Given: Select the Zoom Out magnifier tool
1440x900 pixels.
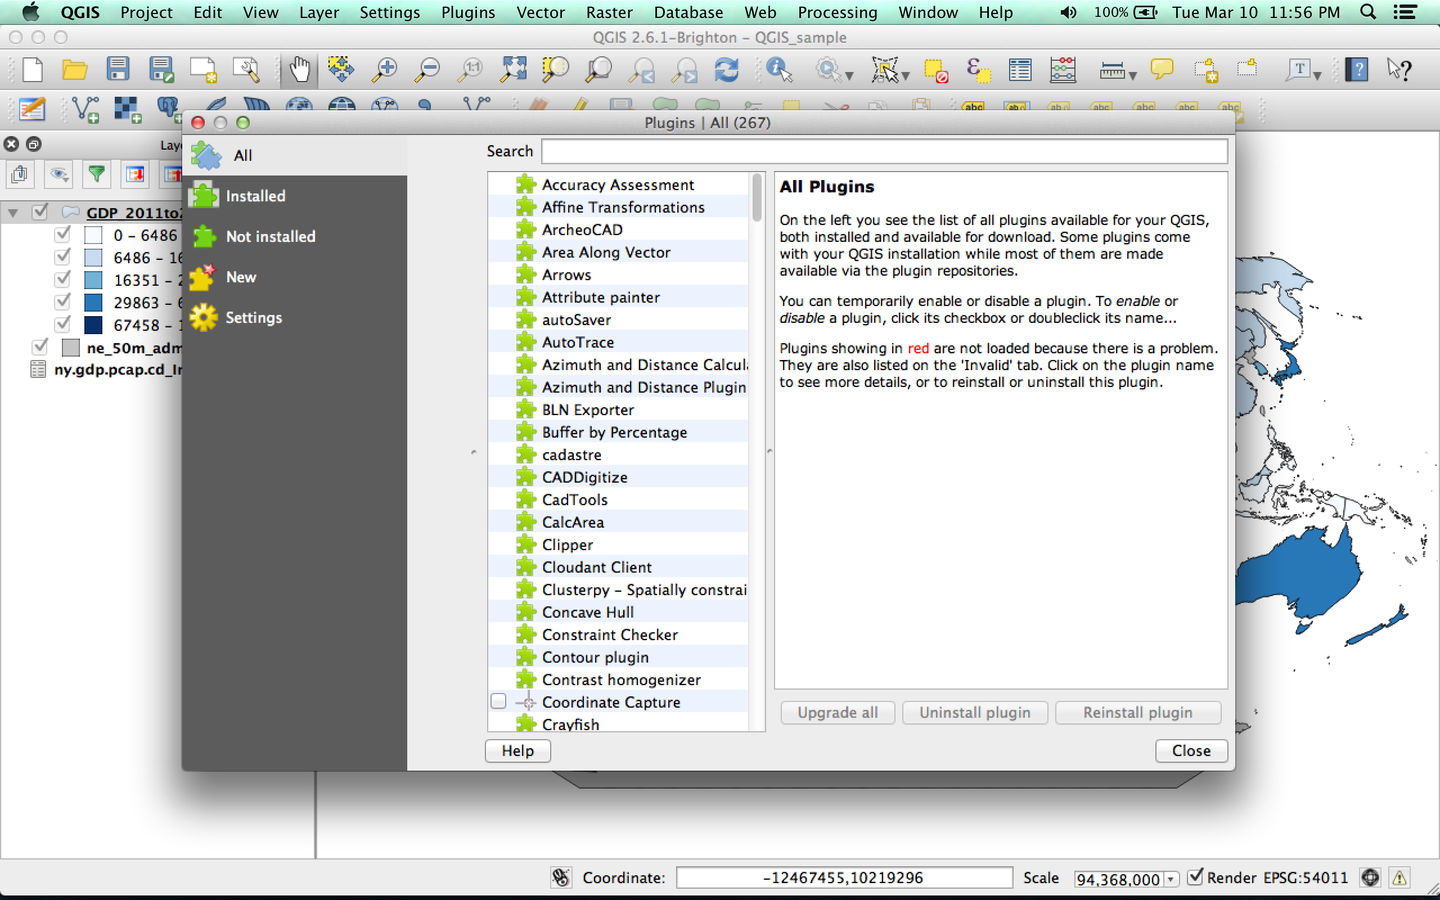Looking at the screenshot, I should pos(427,69).
